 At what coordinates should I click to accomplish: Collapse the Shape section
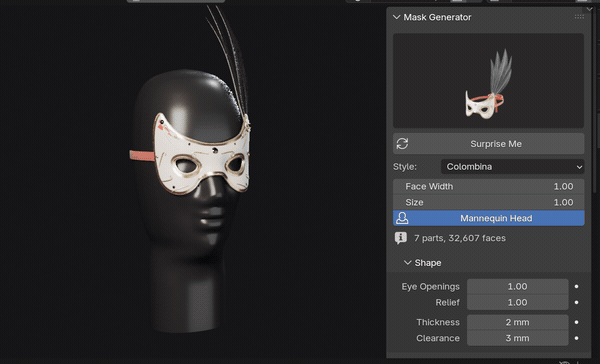click(408, 263)
